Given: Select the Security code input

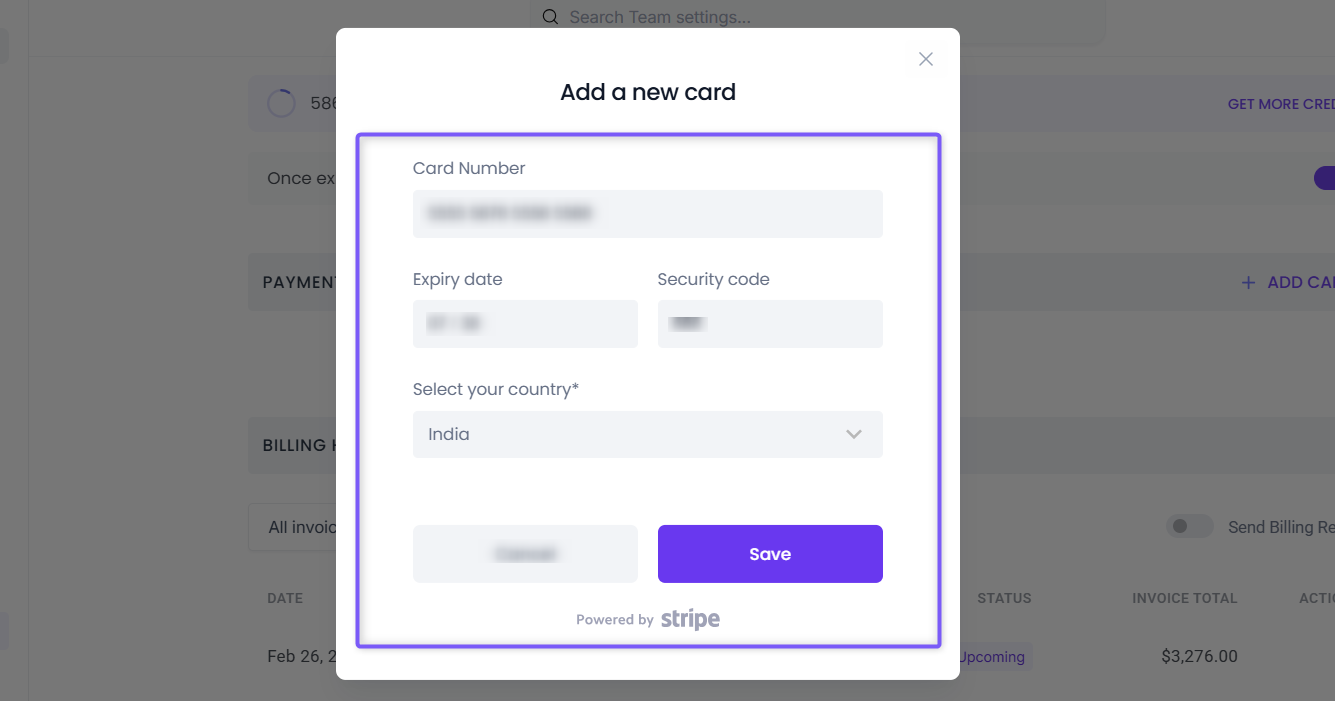Looking at the screenshot, I should click(x=770, y=324).
